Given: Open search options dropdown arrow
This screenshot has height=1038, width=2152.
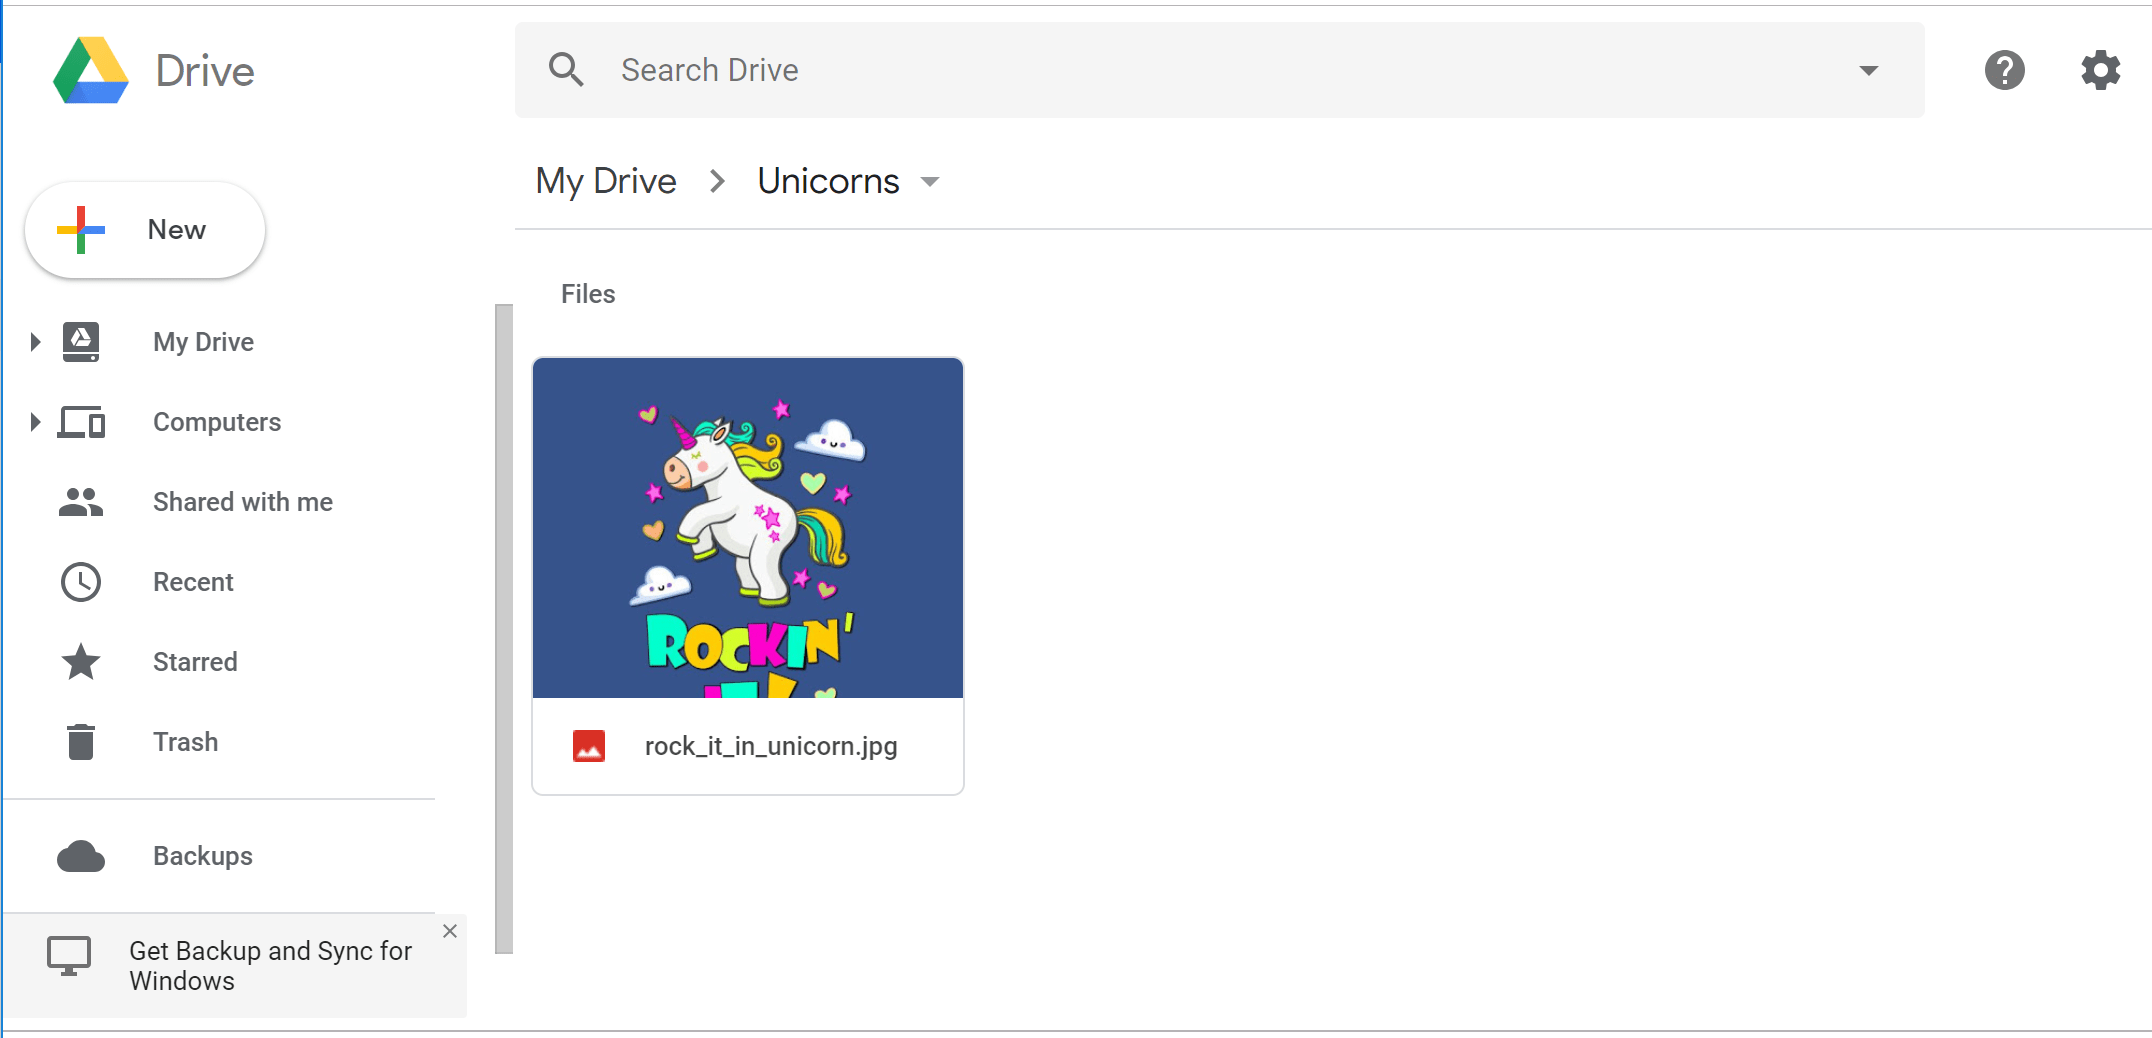Looking at the screenshot, I should [x=1868, y=70].
